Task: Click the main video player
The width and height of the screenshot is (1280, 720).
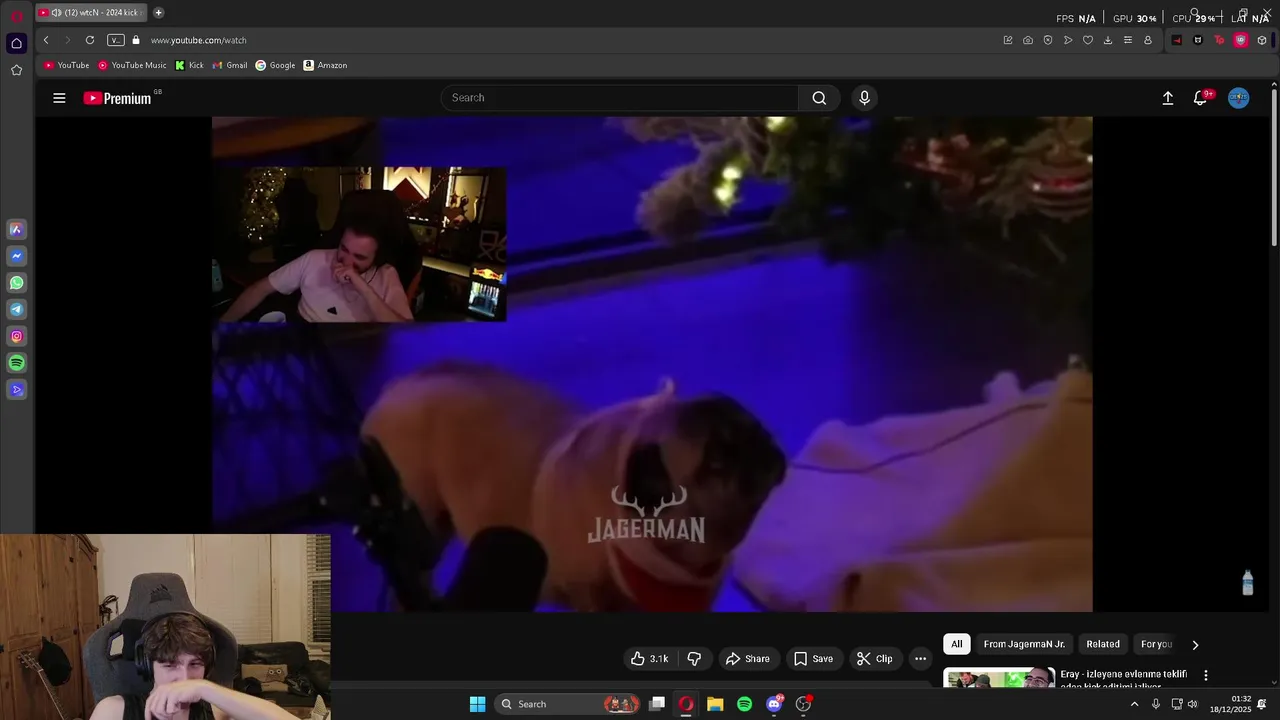Action: [x=652, y=364]
